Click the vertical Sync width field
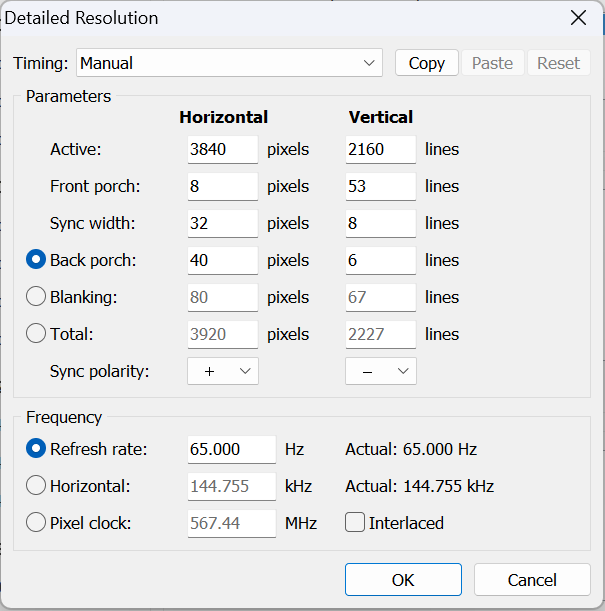The image size is (605, 611). click(x=380, y=223)
